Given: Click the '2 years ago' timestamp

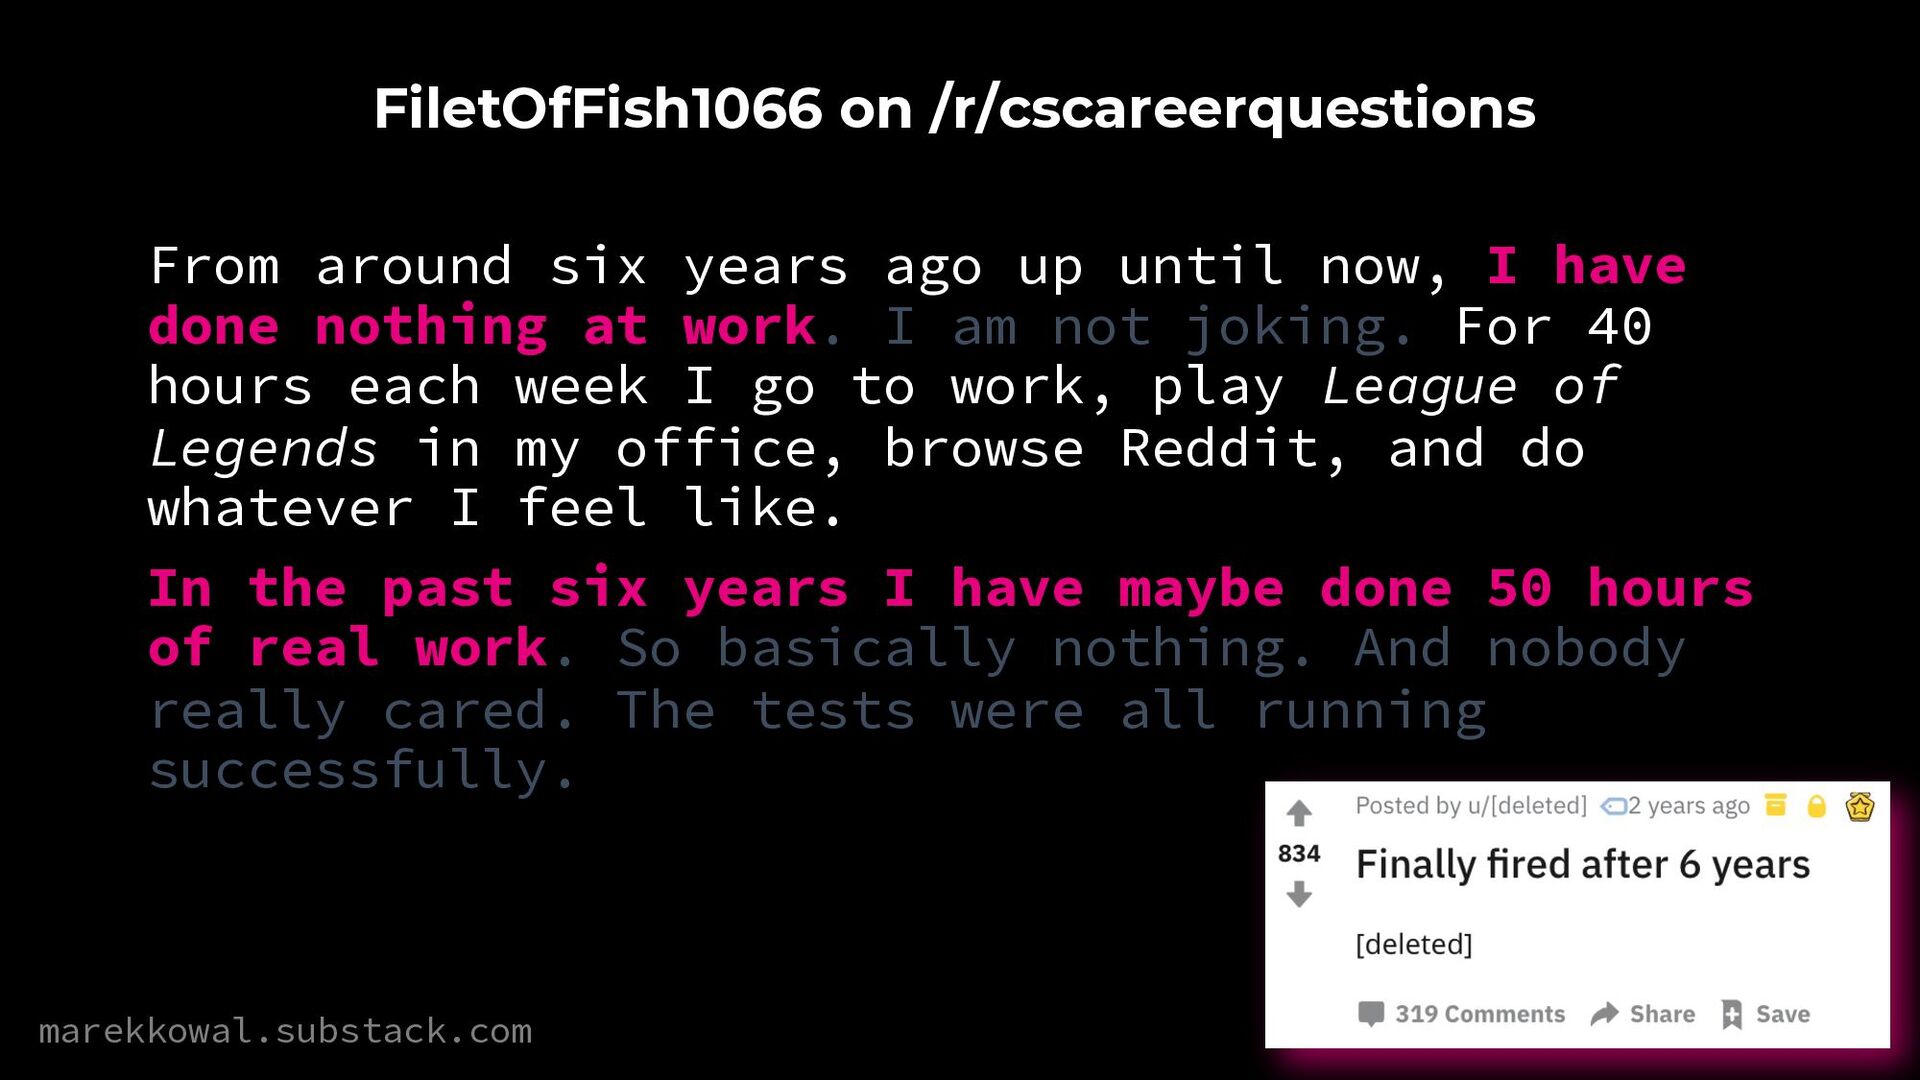Looking at the screenshot, I should coord(1689,806).
